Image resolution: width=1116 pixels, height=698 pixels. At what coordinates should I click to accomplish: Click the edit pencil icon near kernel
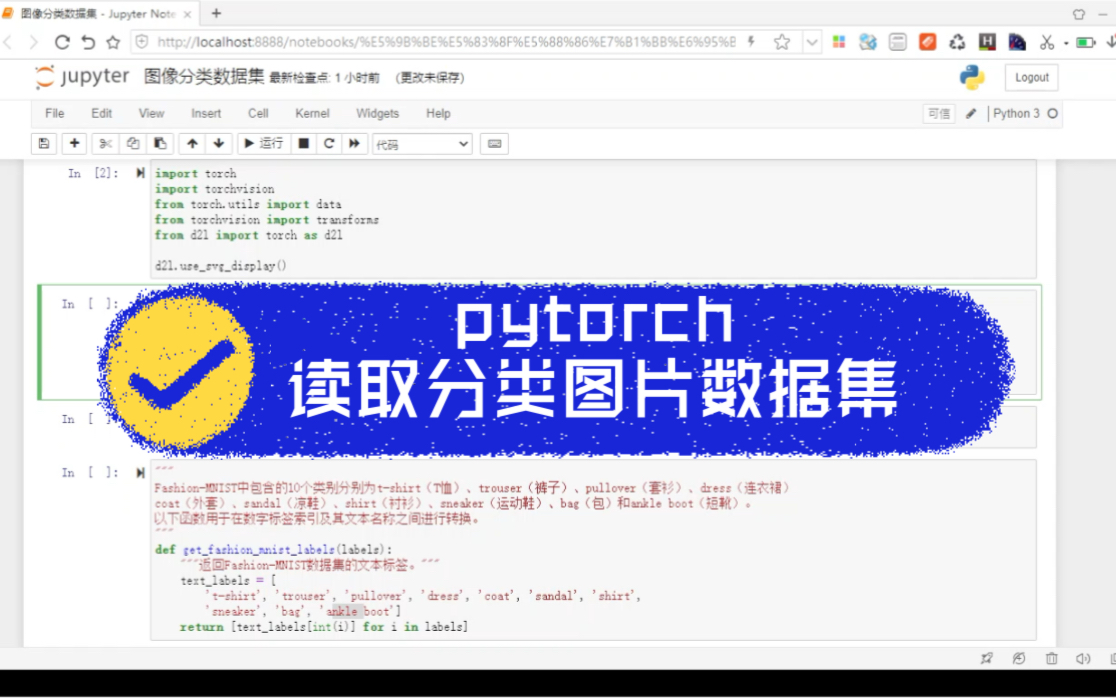coord(971,114)
